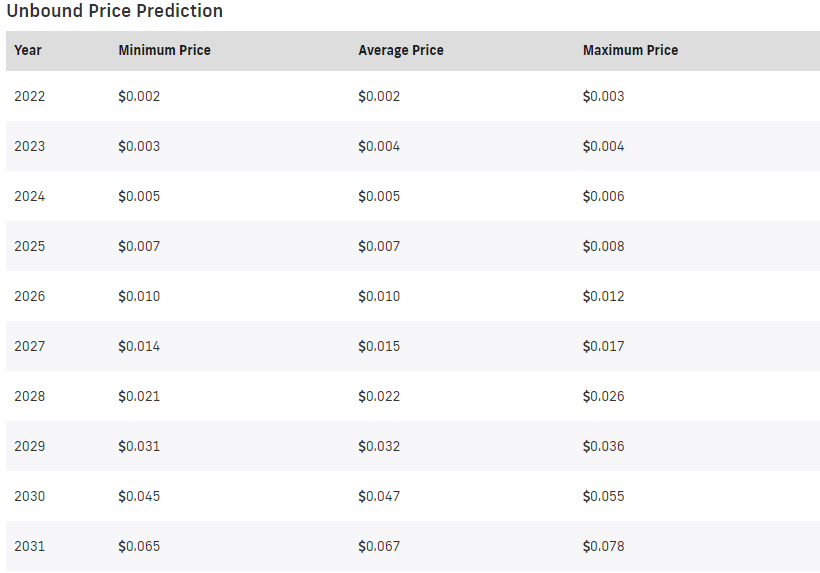This screenshot has width=820, height=573.
Task: Click the 2023 minimum price $0.003
Action: coord(139,146)
